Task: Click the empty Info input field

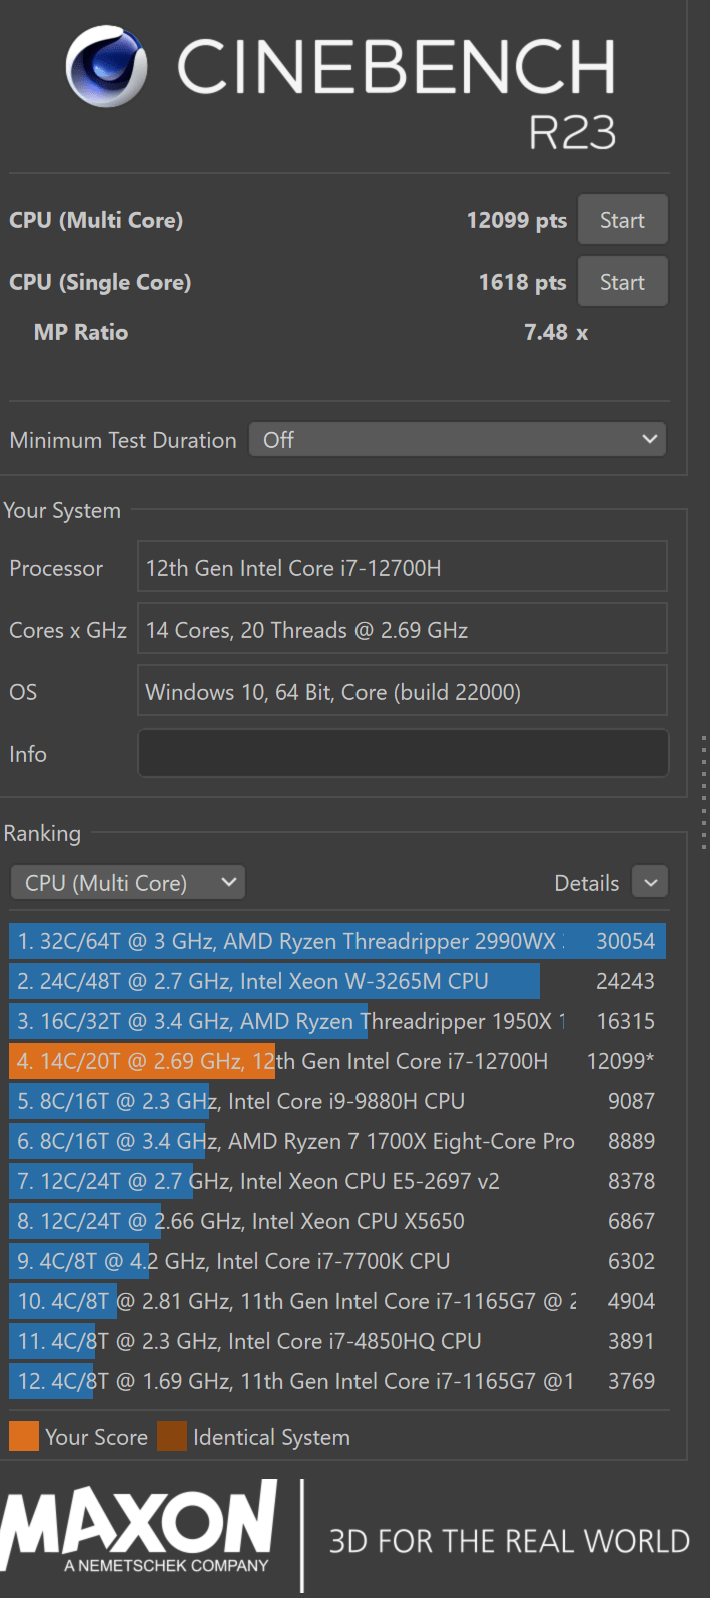Action: (402, 753)
